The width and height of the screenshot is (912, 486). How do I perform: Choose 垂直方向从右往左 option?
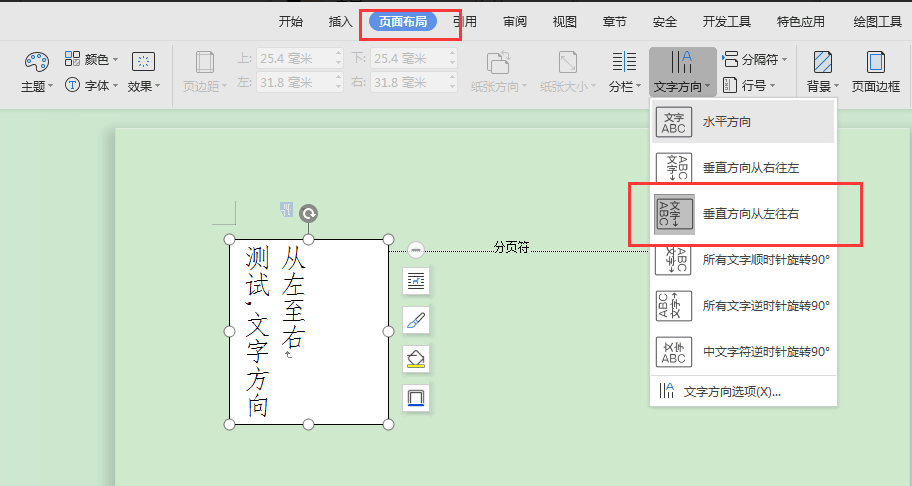tap(743, 168)
